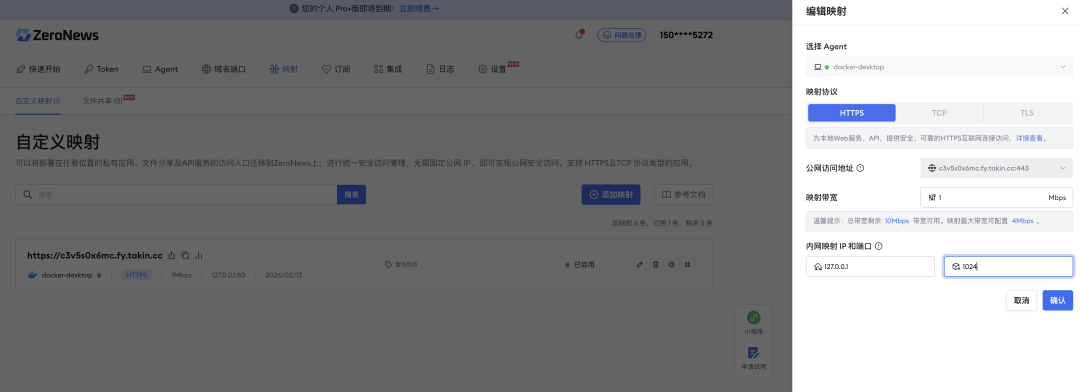
Task: Open the notification bell
Action: click(x=579, y=34)
